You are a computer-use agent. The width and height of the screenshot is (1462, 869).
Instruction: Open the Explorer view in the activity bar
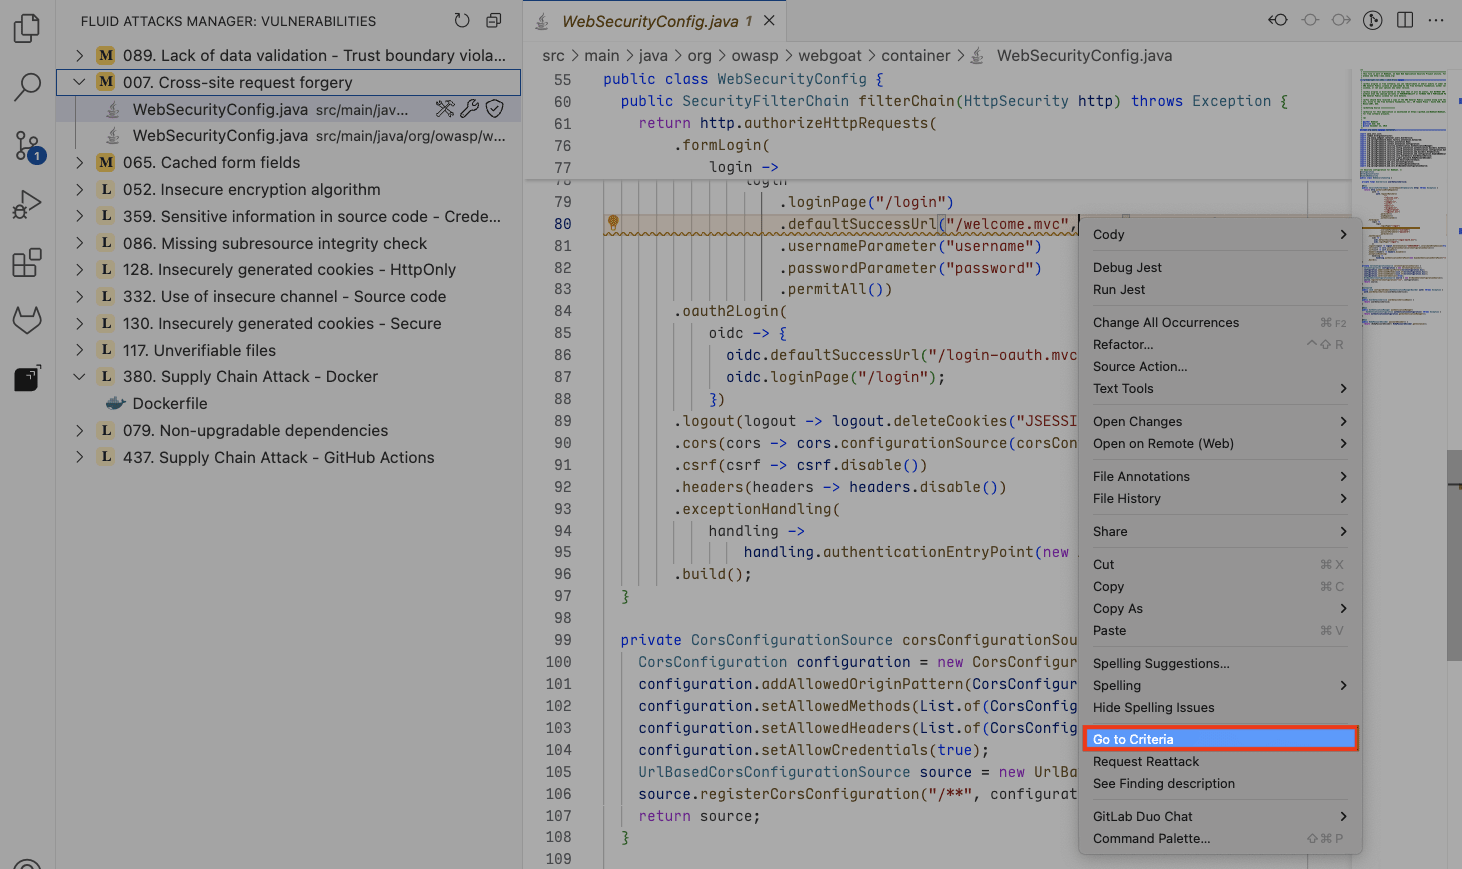click(27, 28)
